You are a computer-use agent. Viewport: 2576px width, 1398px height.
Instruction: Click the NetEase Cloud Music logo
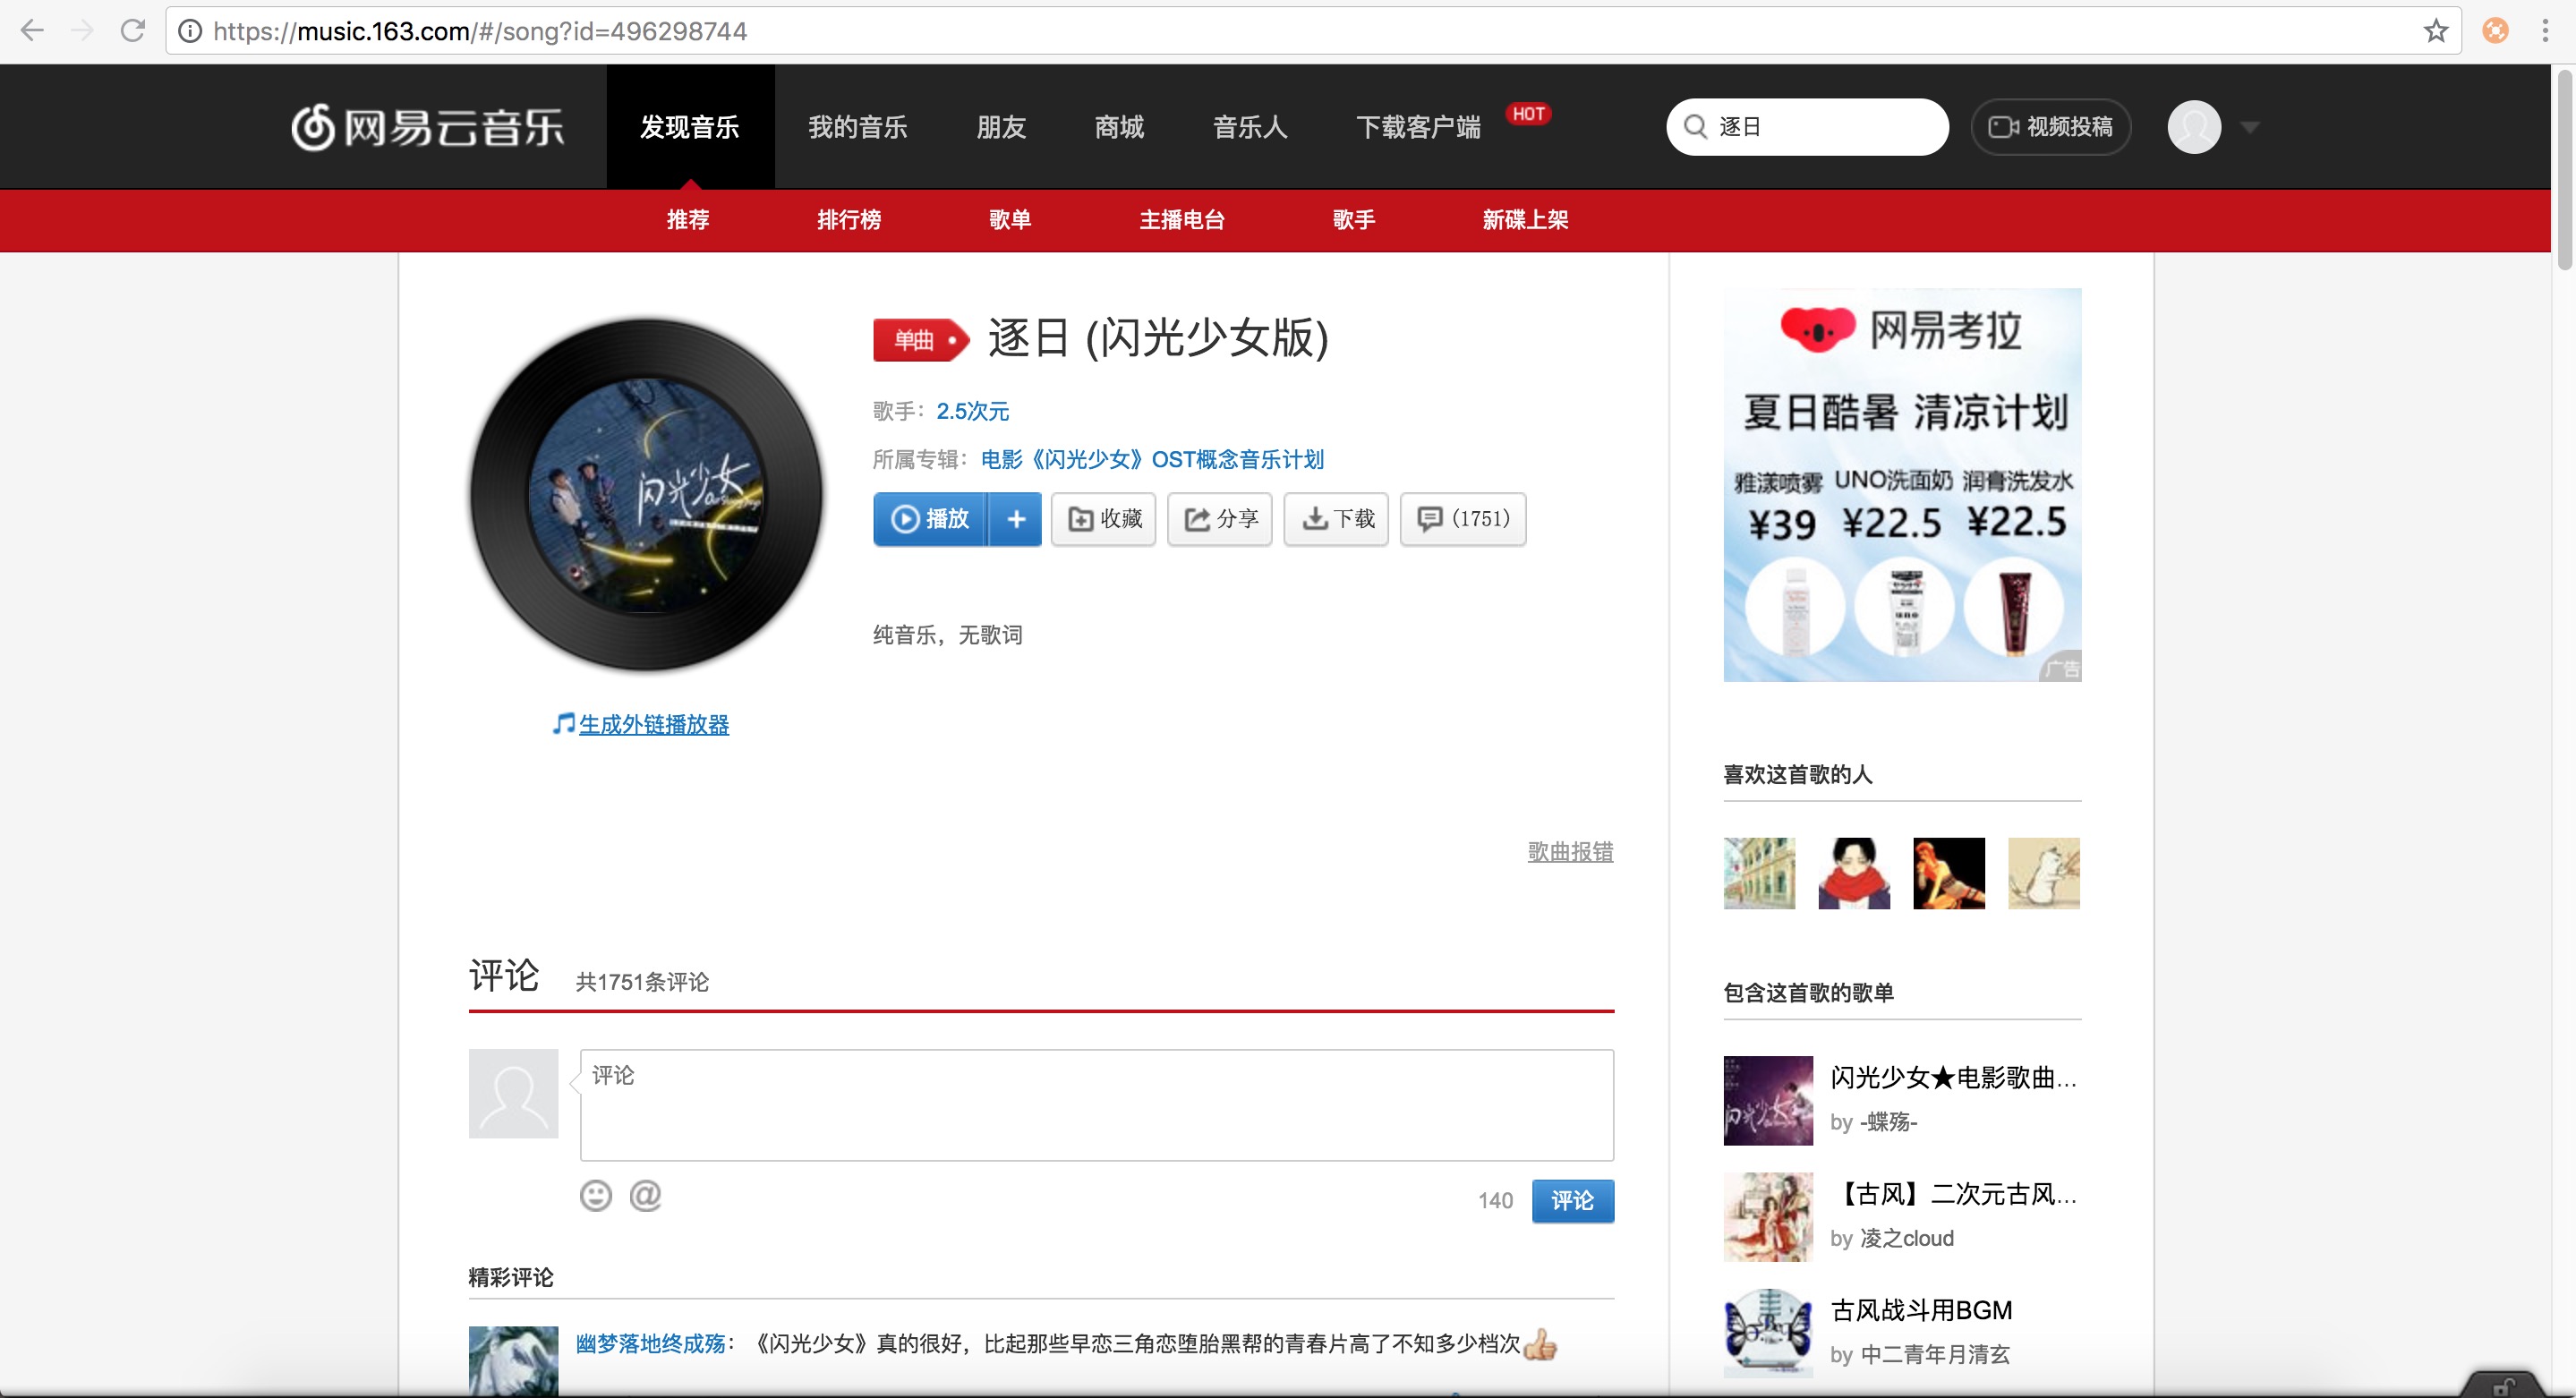click(x=427, y=127)
